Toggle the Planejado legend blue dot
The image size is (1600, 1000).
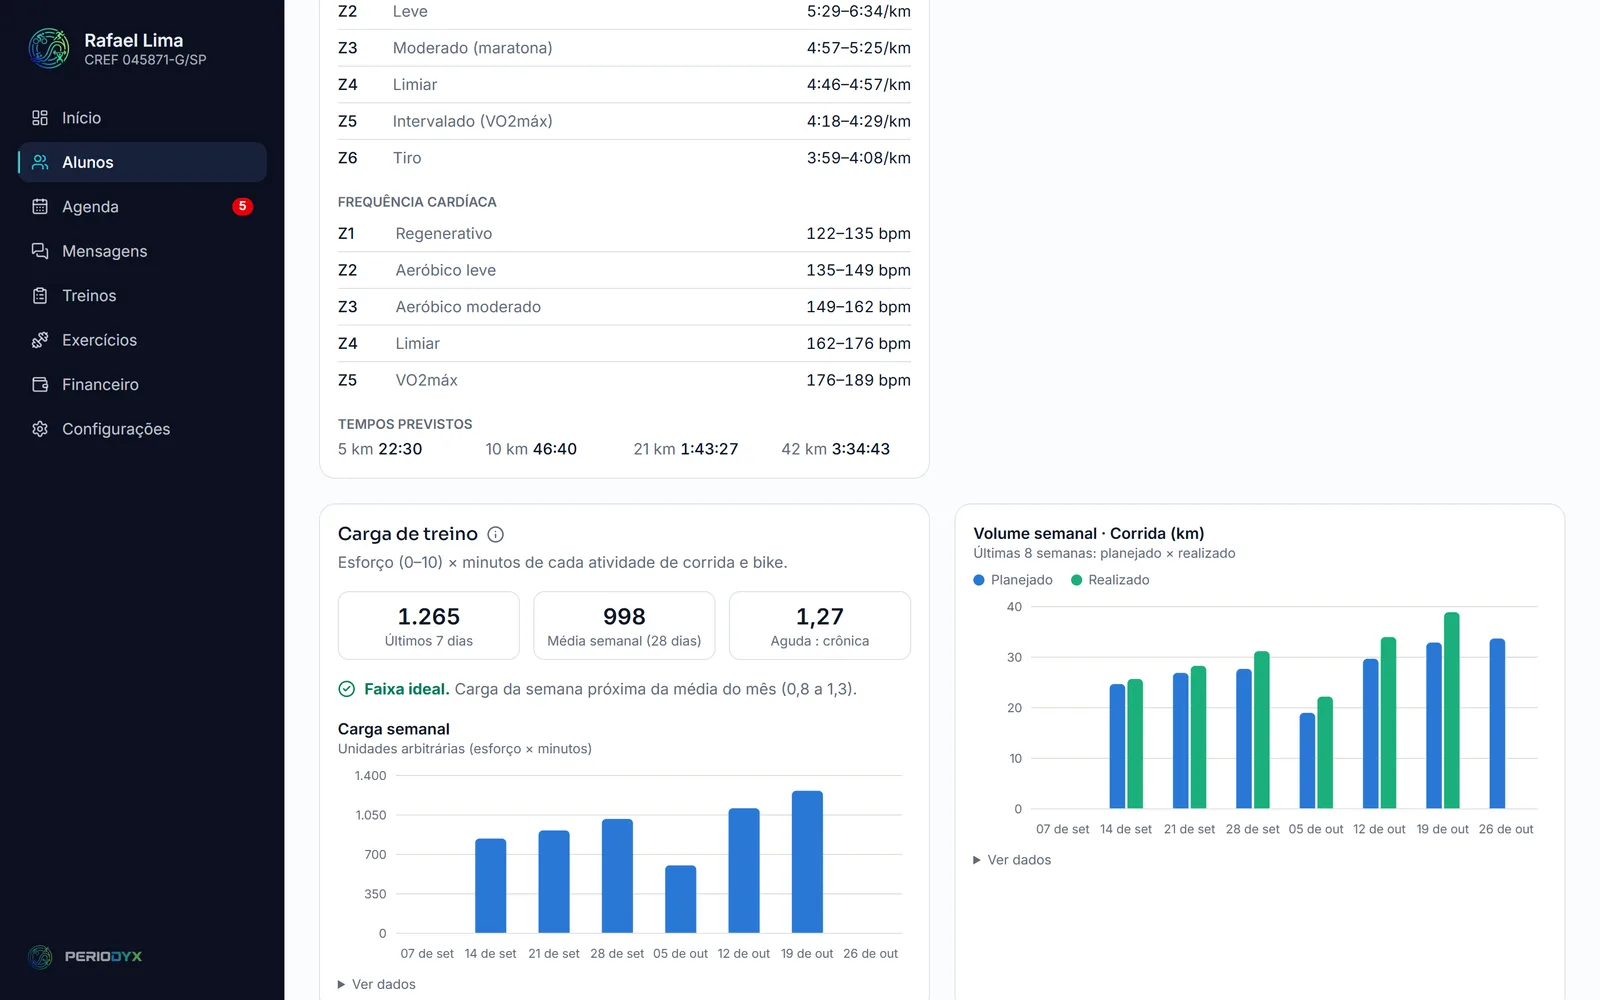pyautogui.click(x=979, y=580)
